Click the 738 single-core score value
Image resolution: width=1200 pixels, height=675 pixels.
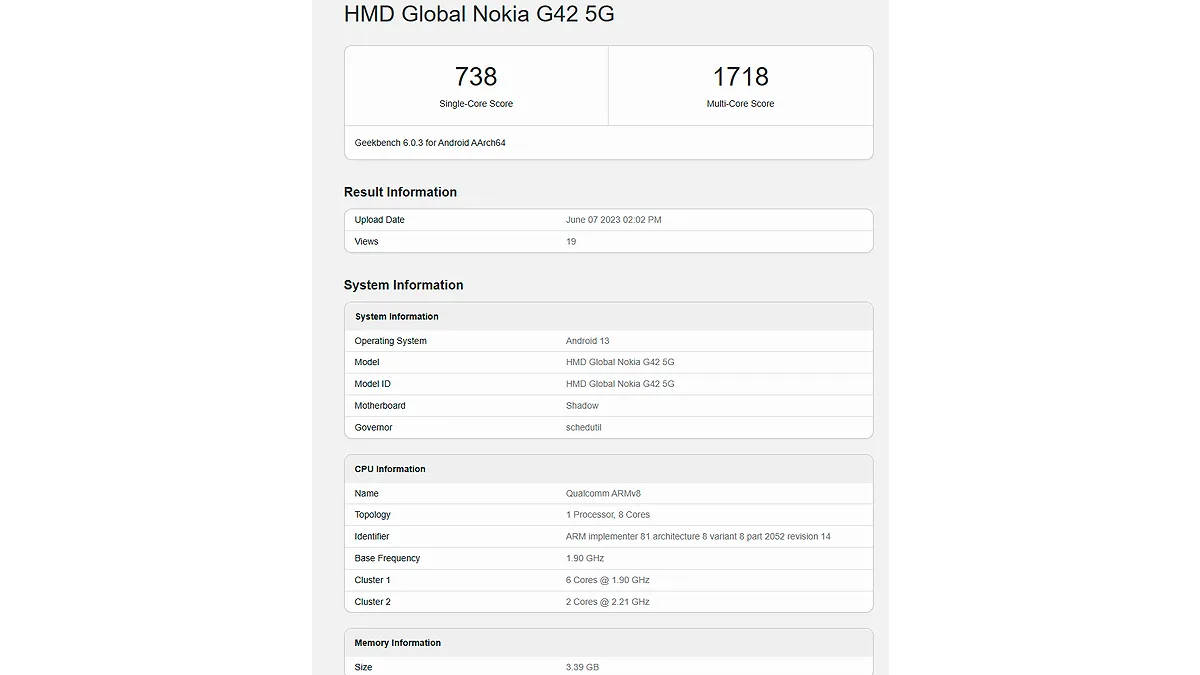[x=476, y=77]
